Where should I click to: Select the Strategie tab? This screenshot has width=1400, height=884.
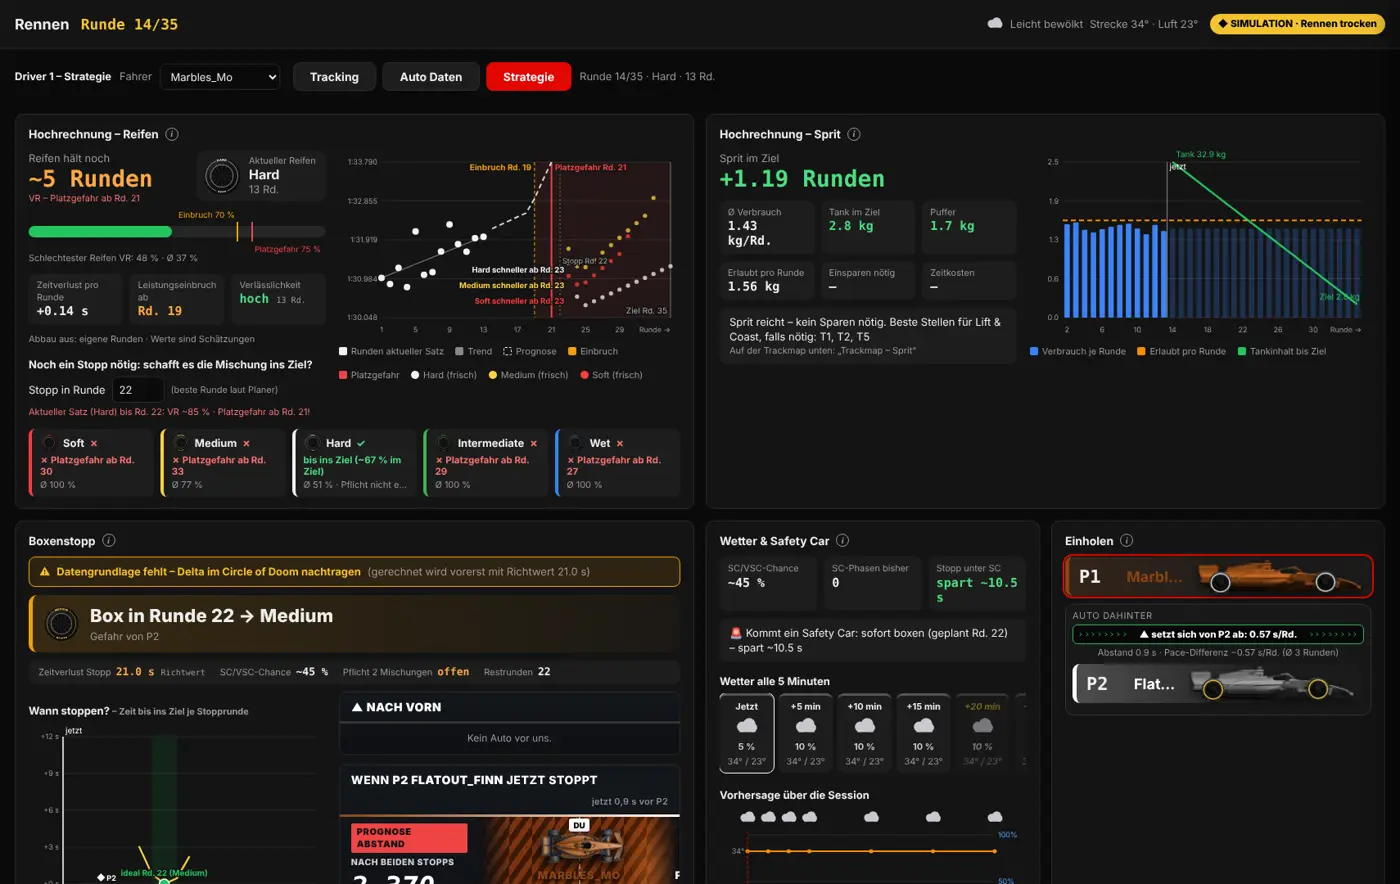528,77
